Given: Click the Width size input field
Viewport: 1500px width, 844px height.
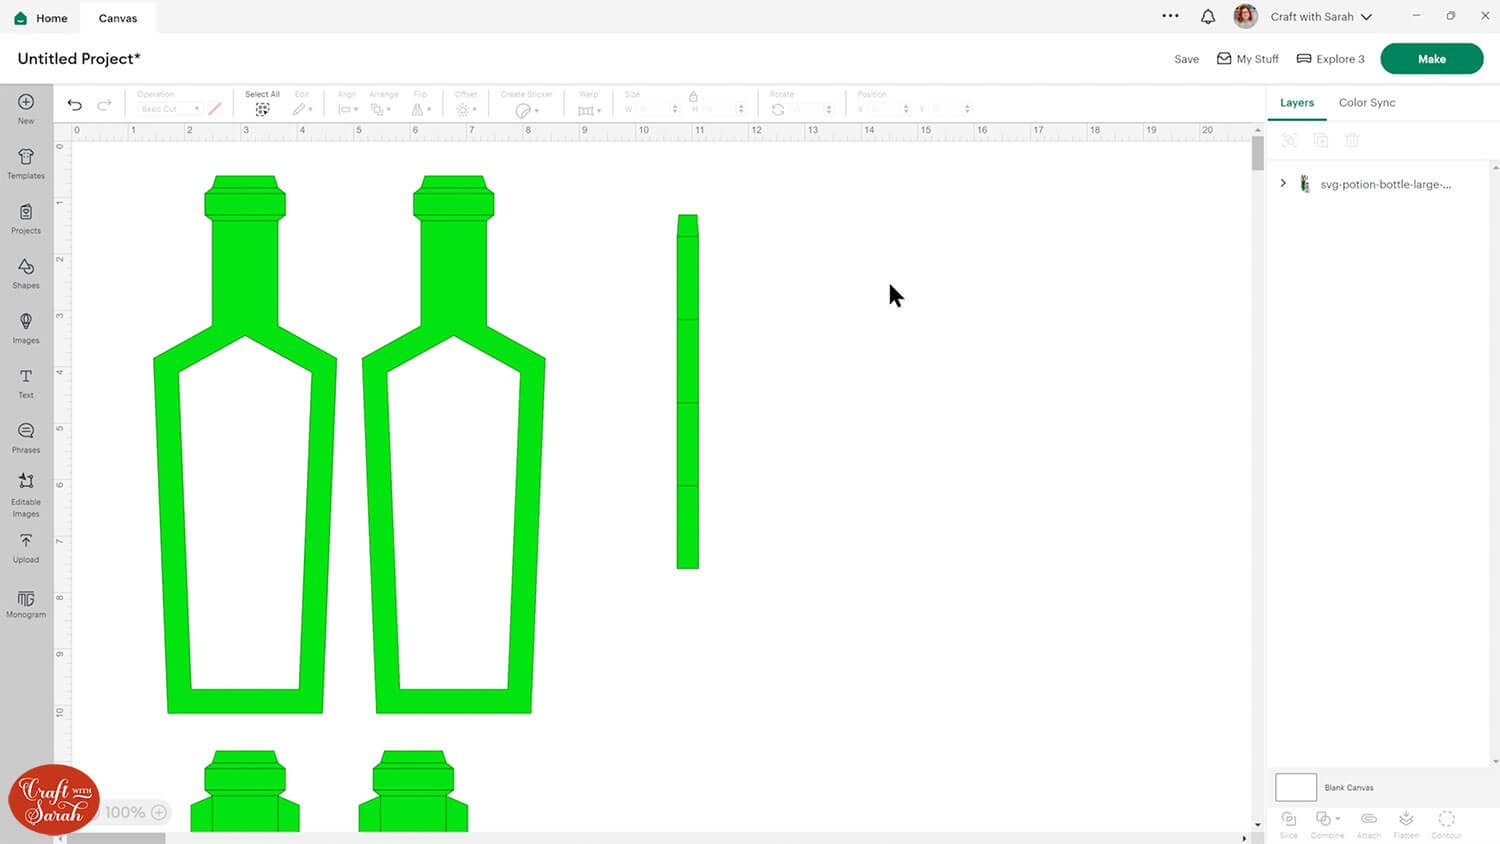Looking at the screenshot, I should tap(654, 109).
